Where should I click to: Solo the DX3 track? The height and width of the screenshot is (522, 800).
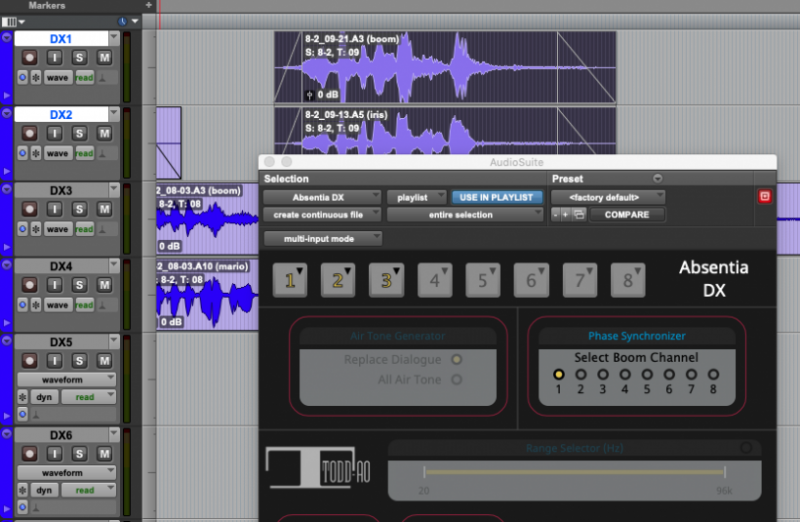pyautogui.click(x=79, y=209)
